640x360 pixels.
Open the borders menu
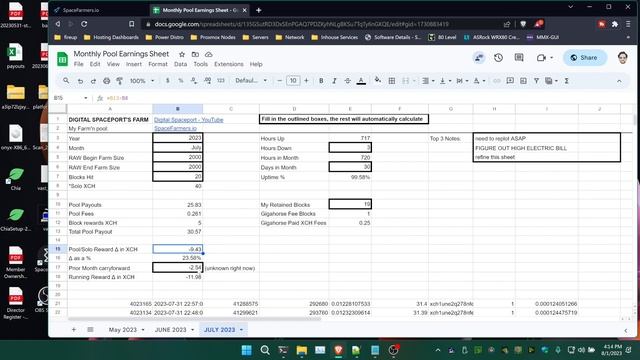point(392,81)
